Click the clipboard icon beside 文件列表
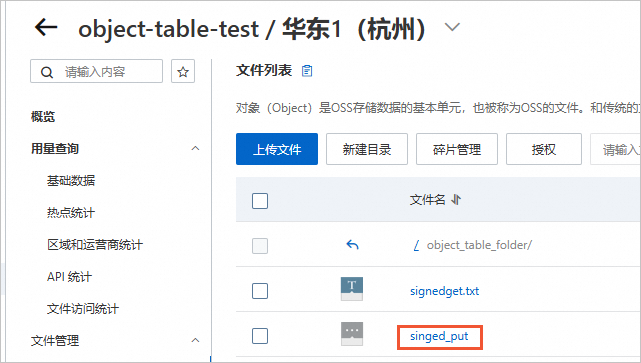Viewport: 641px width, 363px height. pos(307,71)
